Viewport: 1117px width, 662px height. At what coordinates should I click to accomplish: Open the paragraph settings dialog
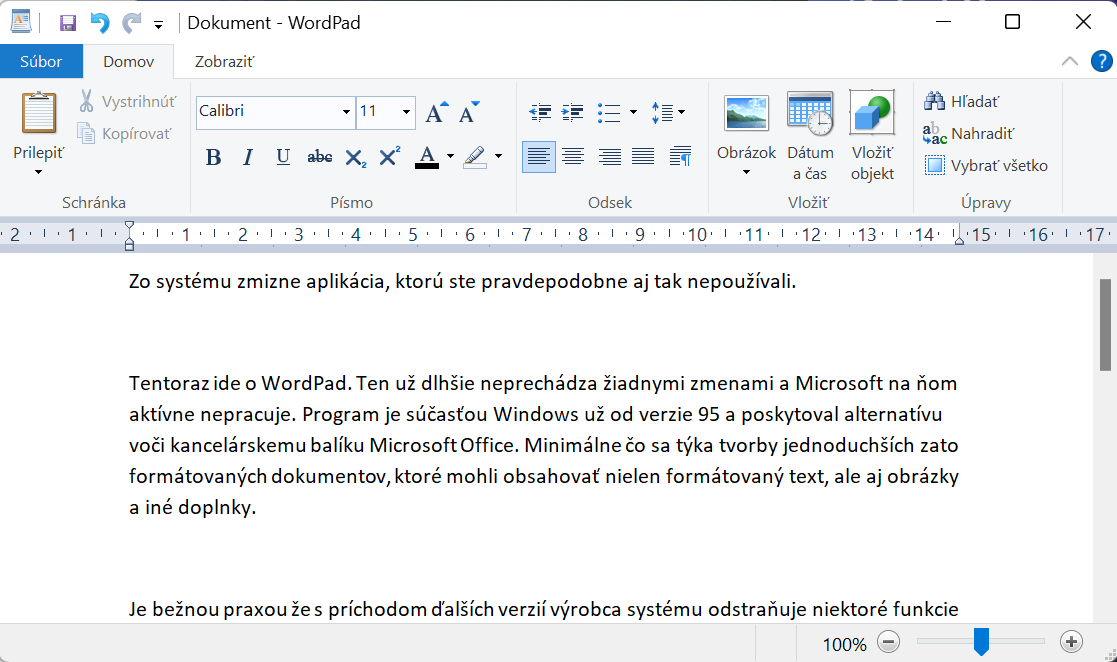point(680,157)
